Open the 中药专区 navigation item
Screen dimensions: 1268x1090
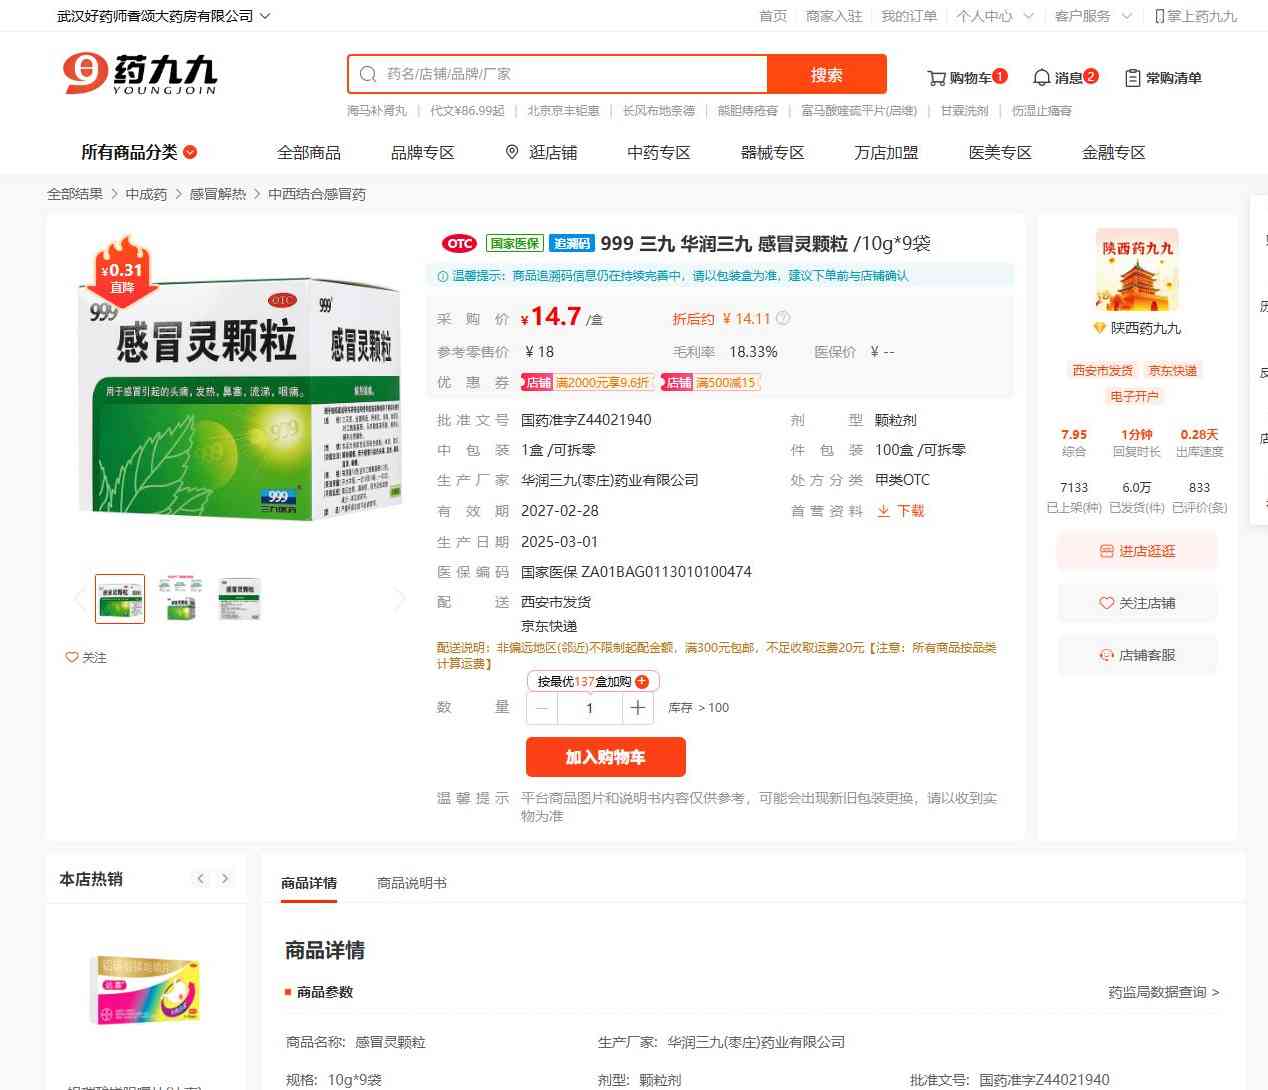[658, 152]
